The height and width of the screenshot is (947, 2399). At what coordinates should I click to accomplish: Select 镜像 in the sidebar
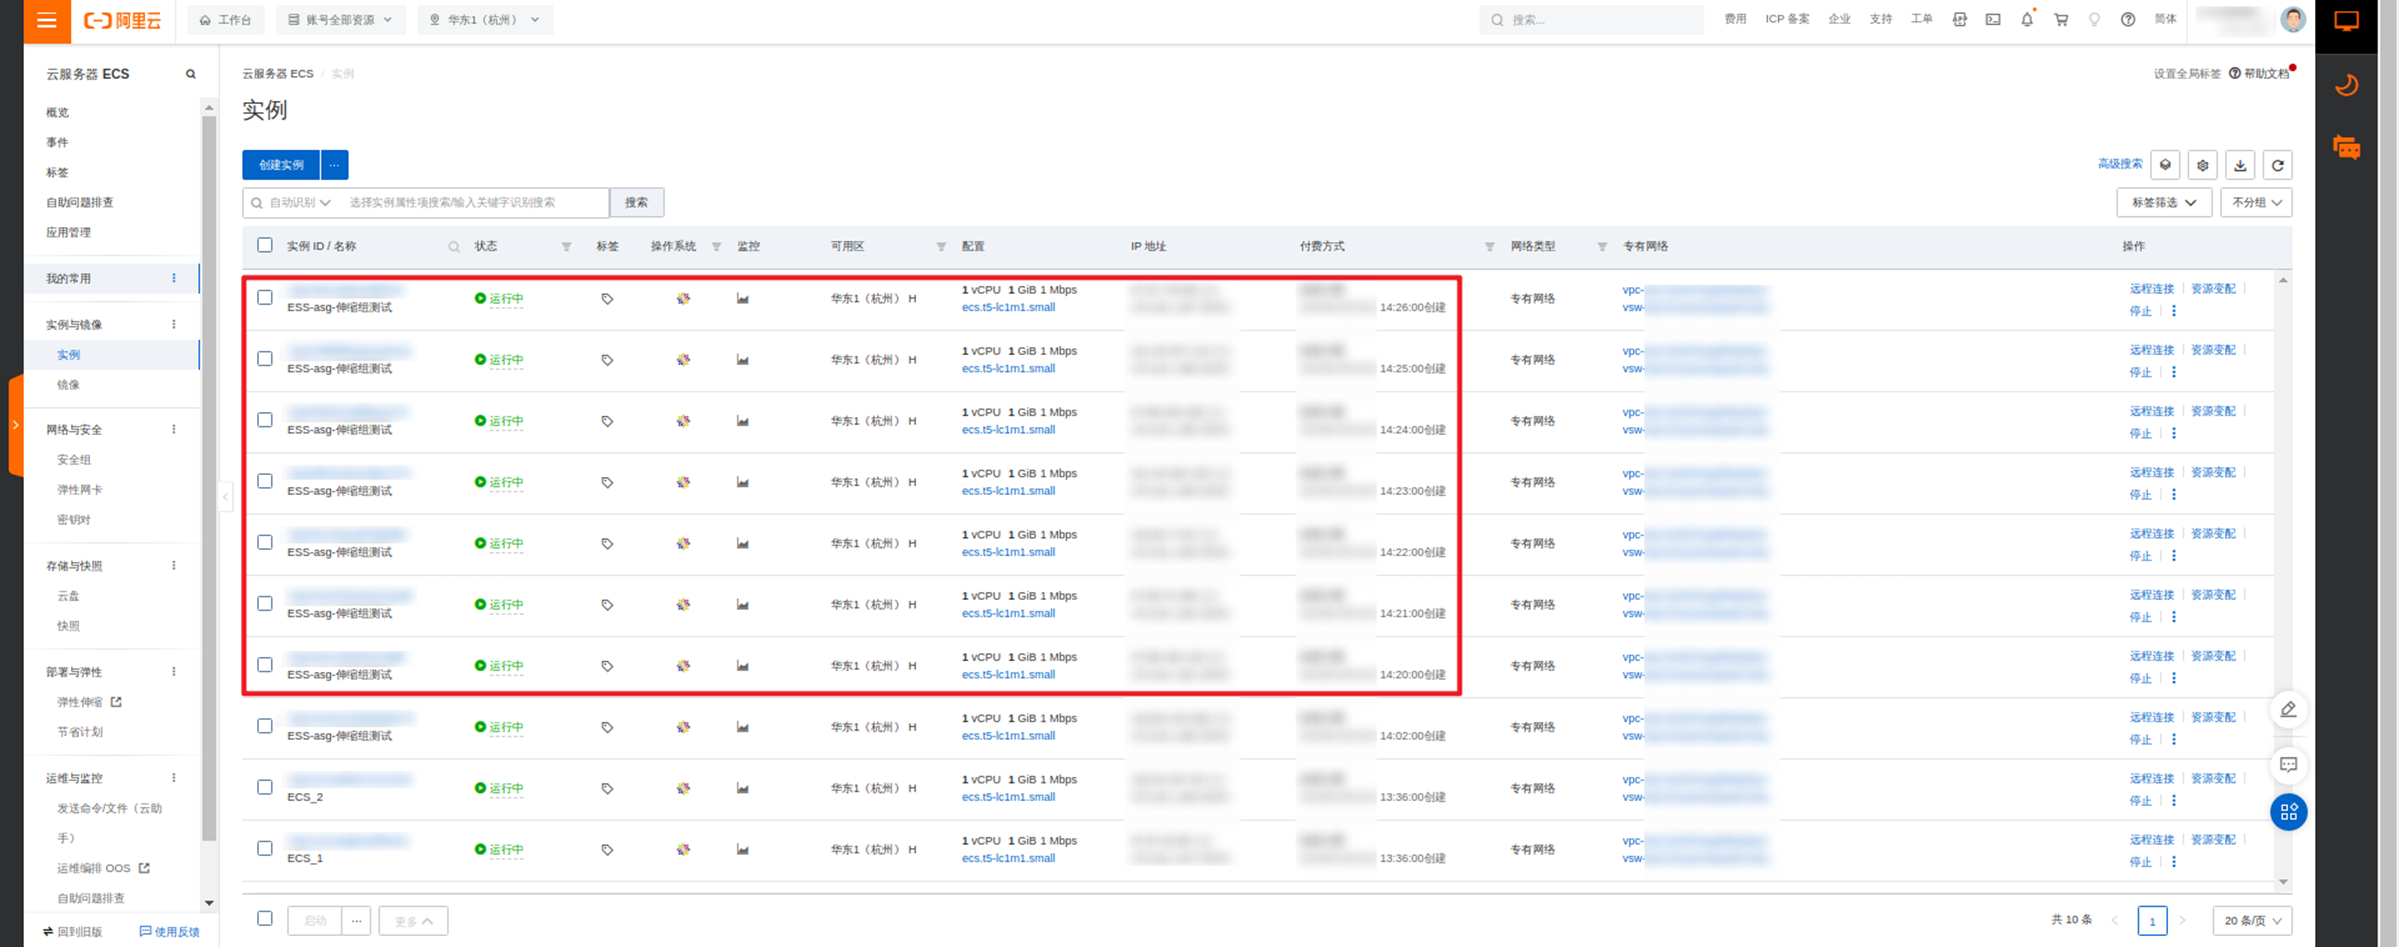coord(68,385)
